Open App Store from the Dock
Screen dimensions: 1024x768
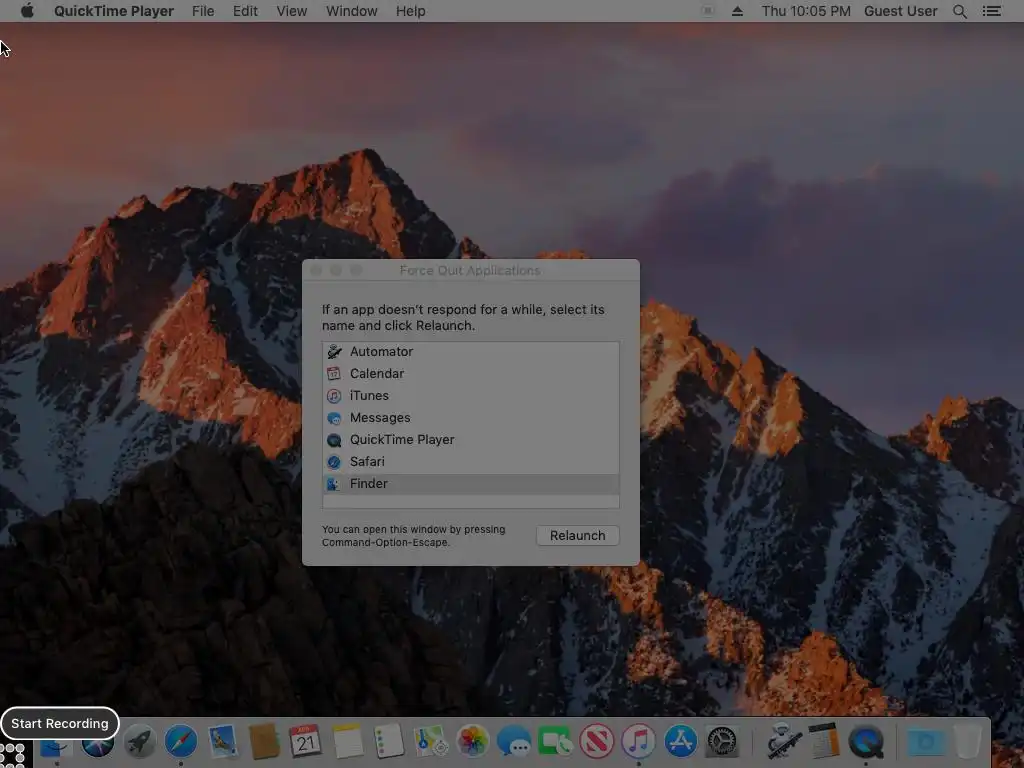(680, 741)
